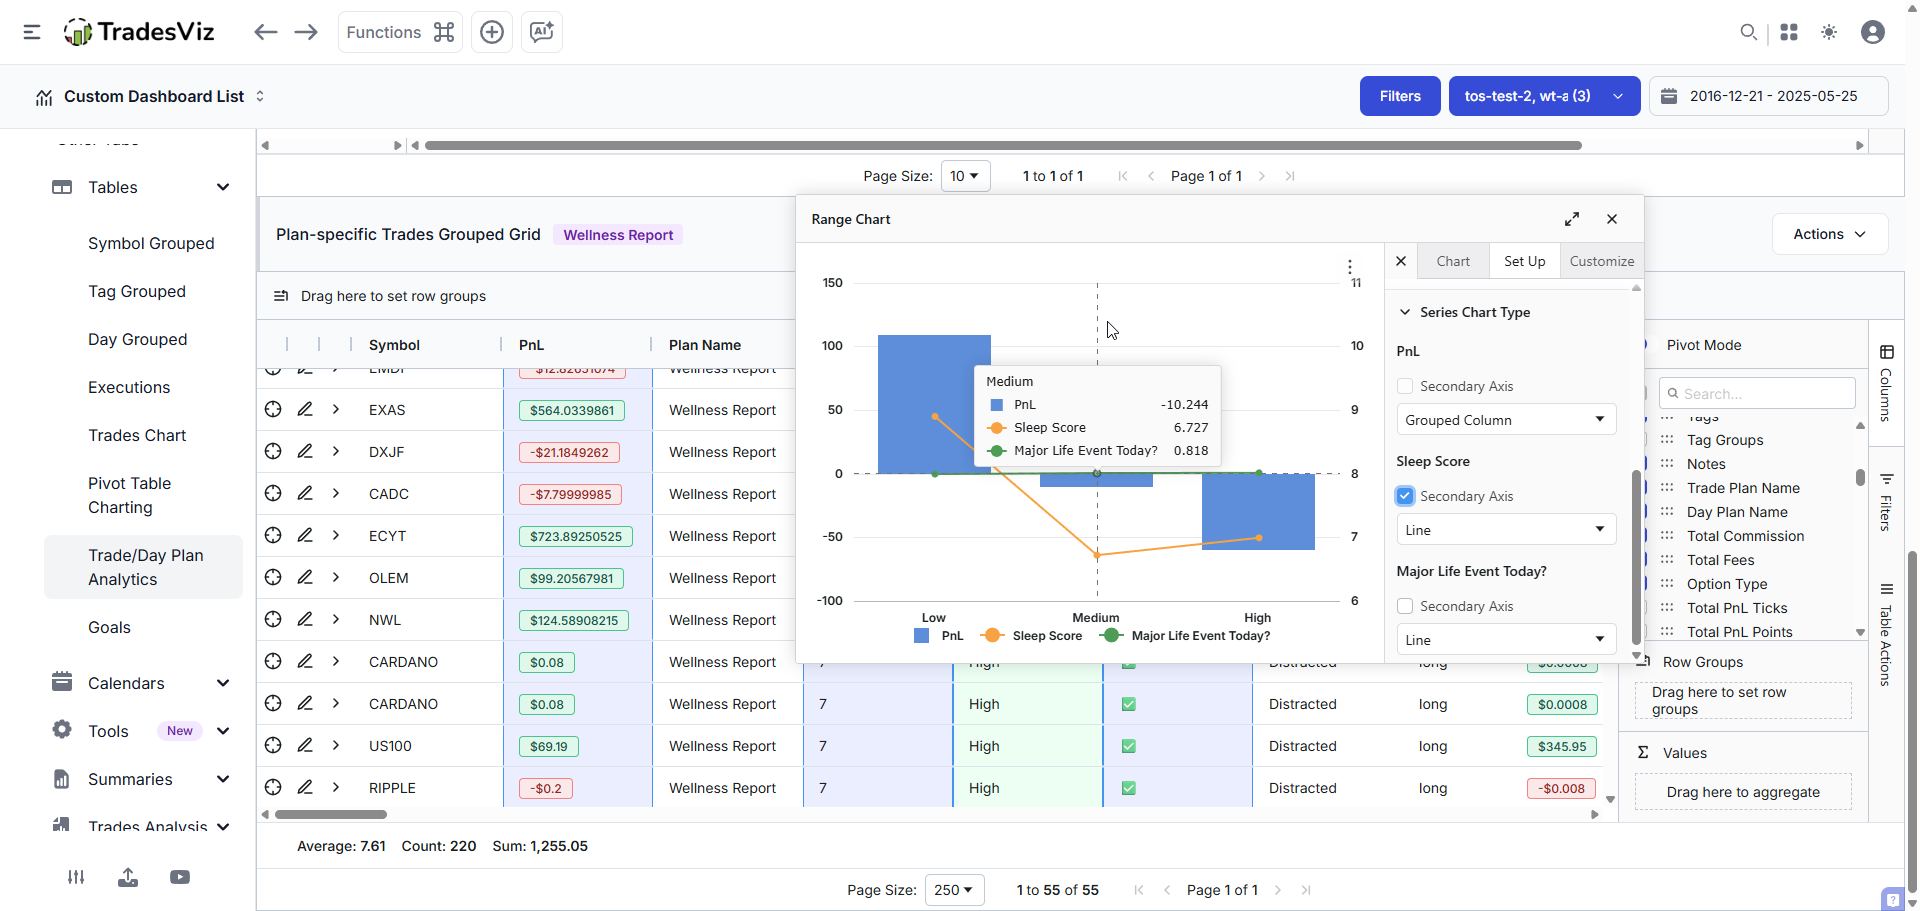Select the Chart tab in Range Chart panel
This screenshot has height=911, width=1920.
coord(1453,260)
